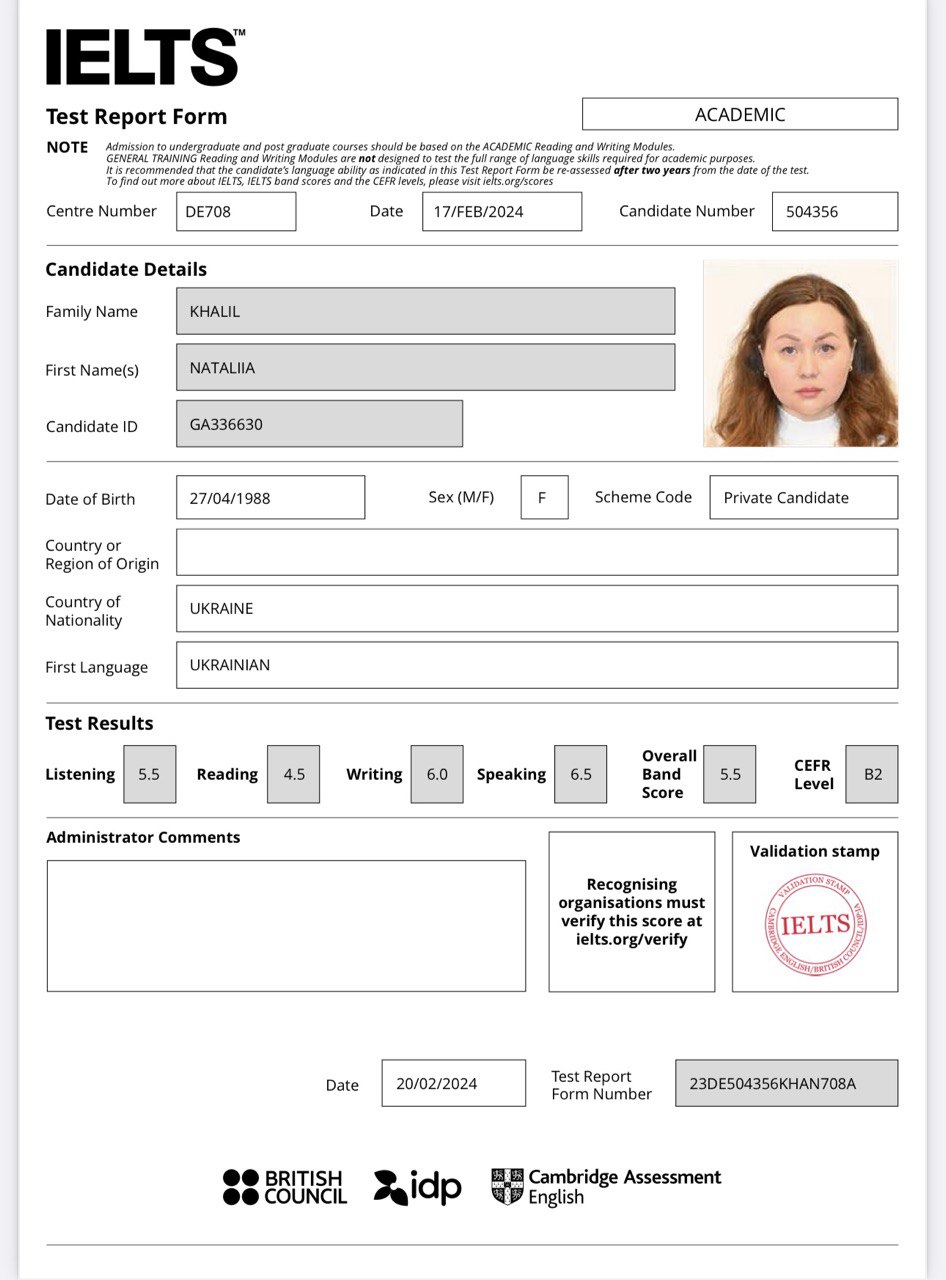Click the British Council logo
Viewport: 946px width, 1280px height.
[x=285, y=1187]
